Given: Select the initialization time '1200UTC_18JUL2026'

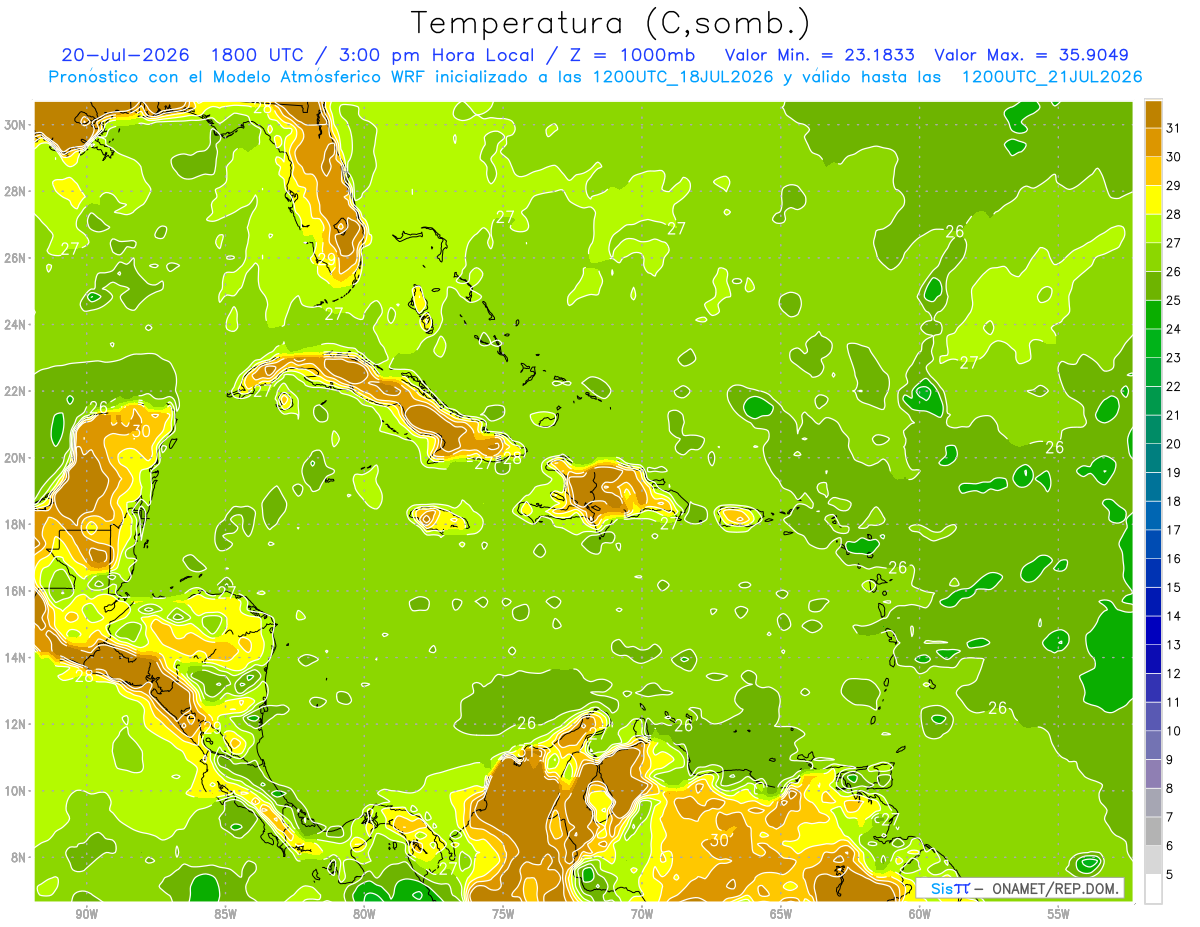Looking at the screenshot, I should pyautogui.click(x=684, y=77).
